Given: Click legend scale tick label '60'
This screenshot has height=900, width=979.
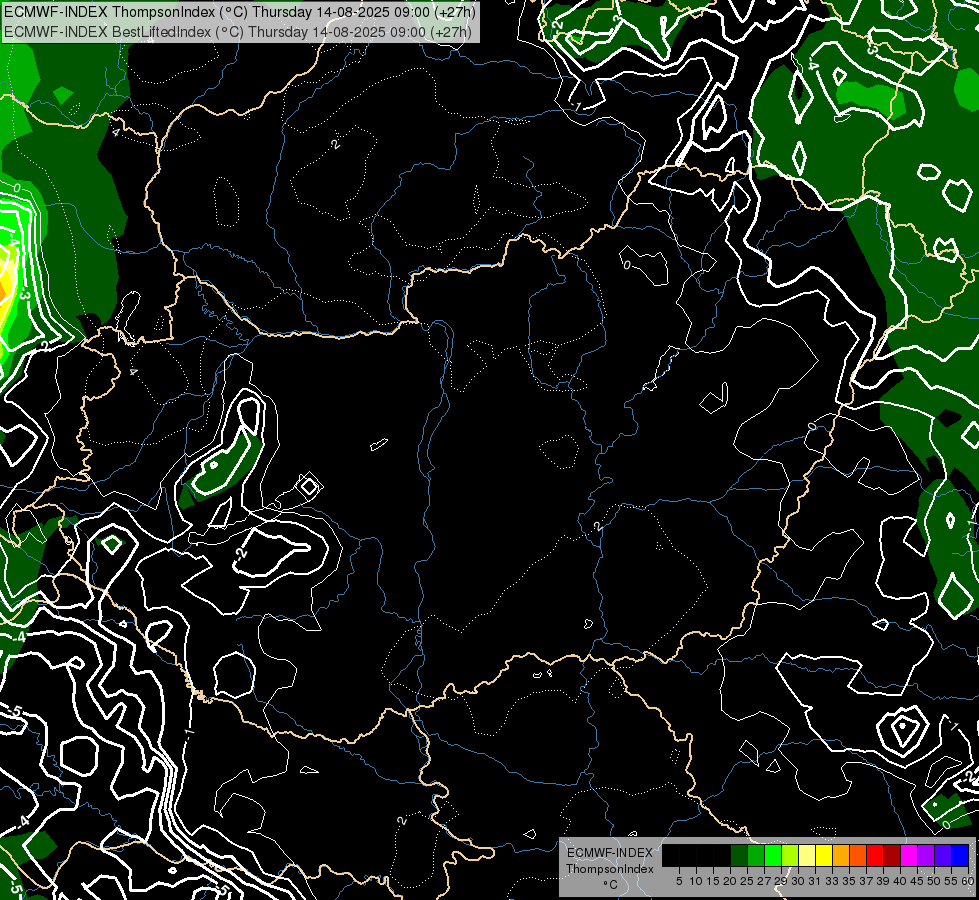Looking at the screenshot, I should [967, 881].
